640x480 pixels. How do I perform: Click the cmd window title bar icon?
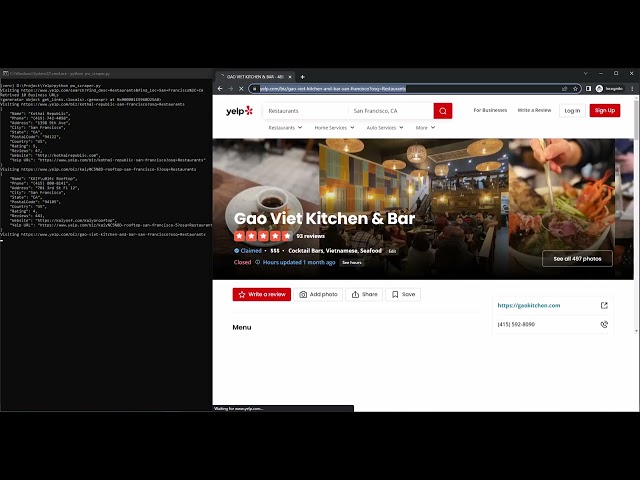pyautogui.click(x=5, y=73)
